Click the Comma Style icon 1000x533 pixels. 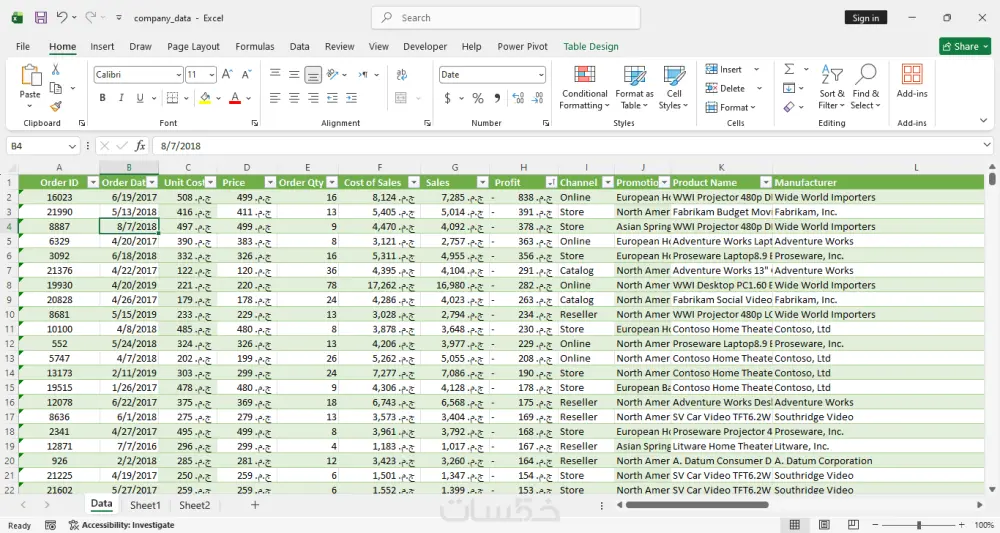point(497,98)
